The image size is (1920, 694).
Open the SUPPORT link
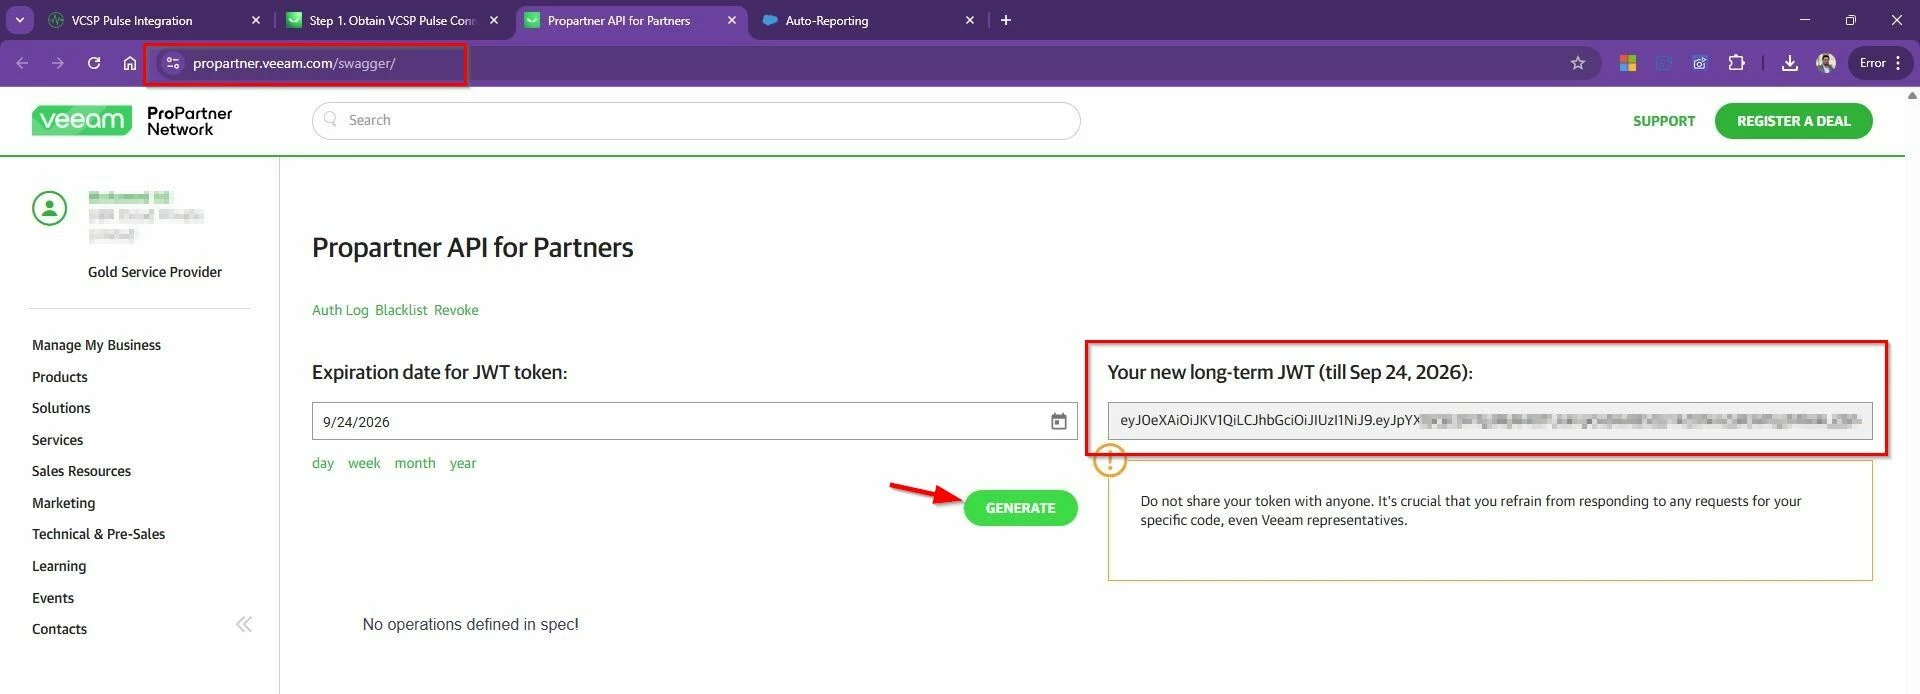(x=1664, y=121)
